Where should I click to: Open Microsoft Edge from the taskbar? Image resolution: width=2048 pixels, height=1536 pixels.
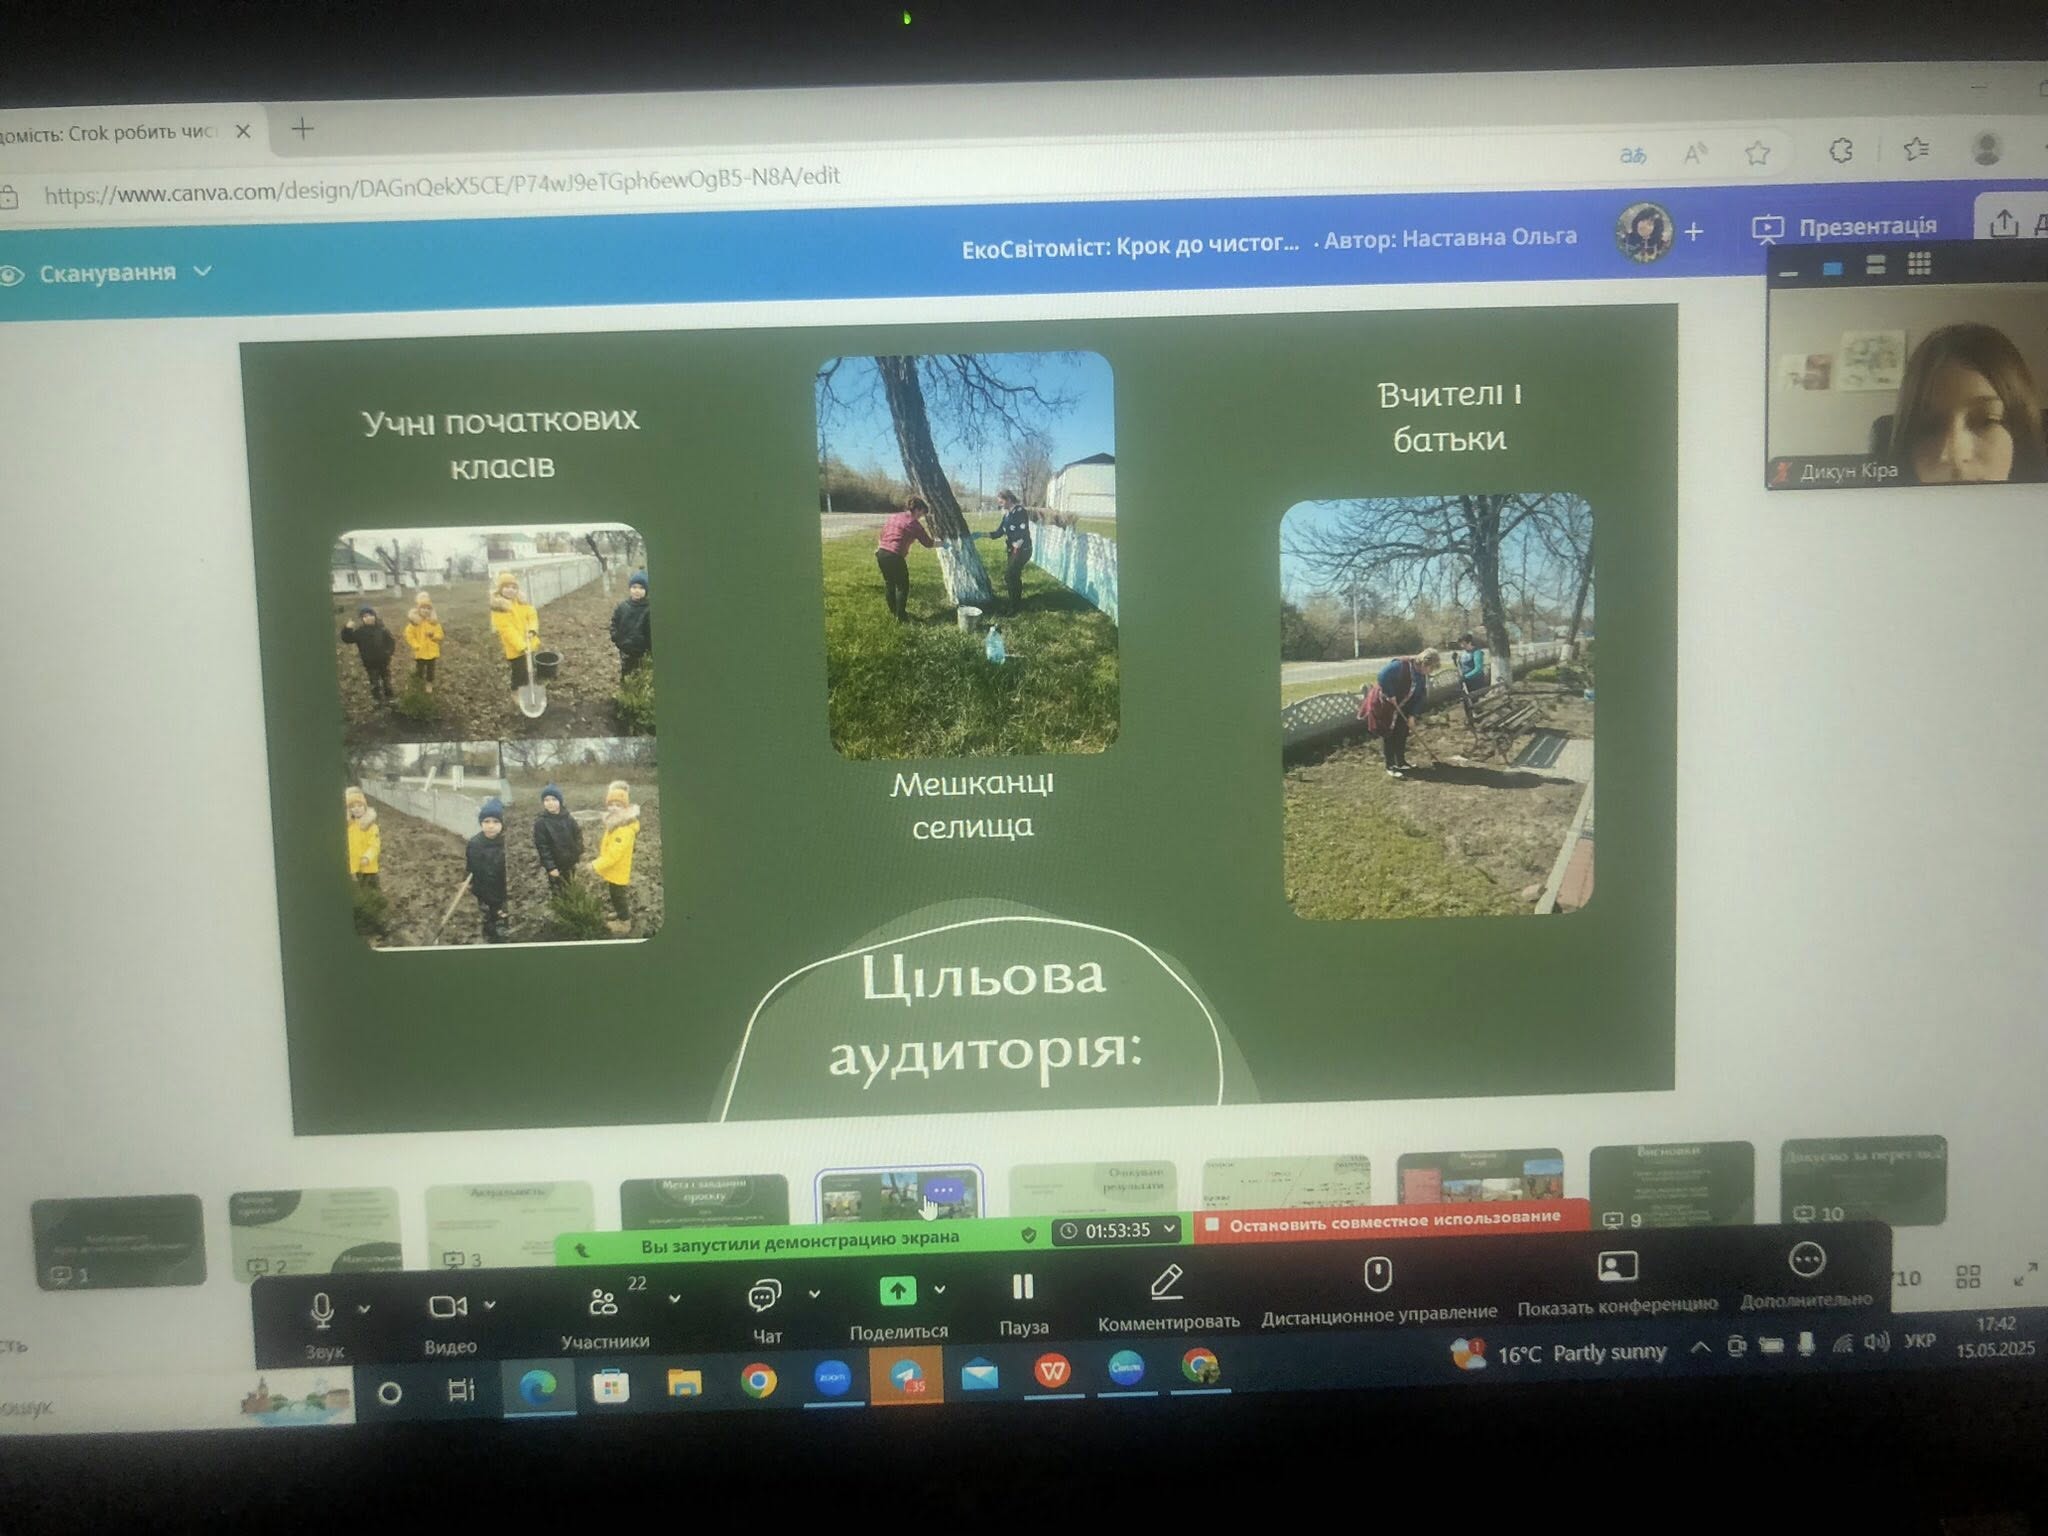538,1386
